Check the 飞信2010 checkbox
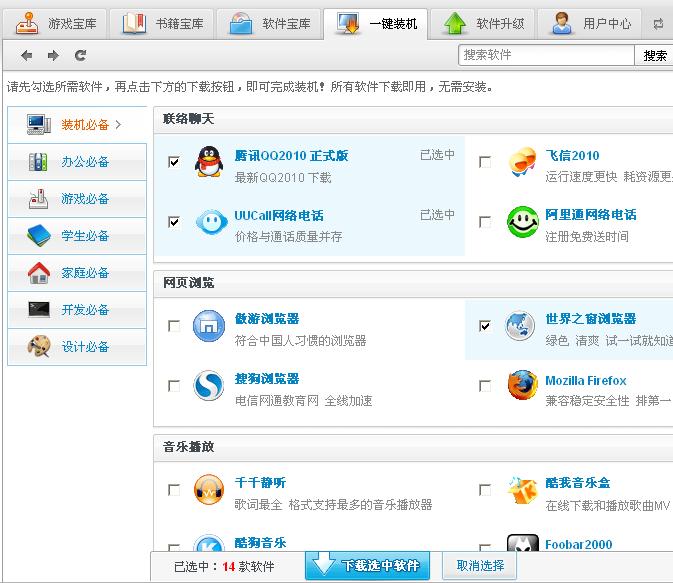The width and height of the screenshot is (673, 583). coord(485,162)
